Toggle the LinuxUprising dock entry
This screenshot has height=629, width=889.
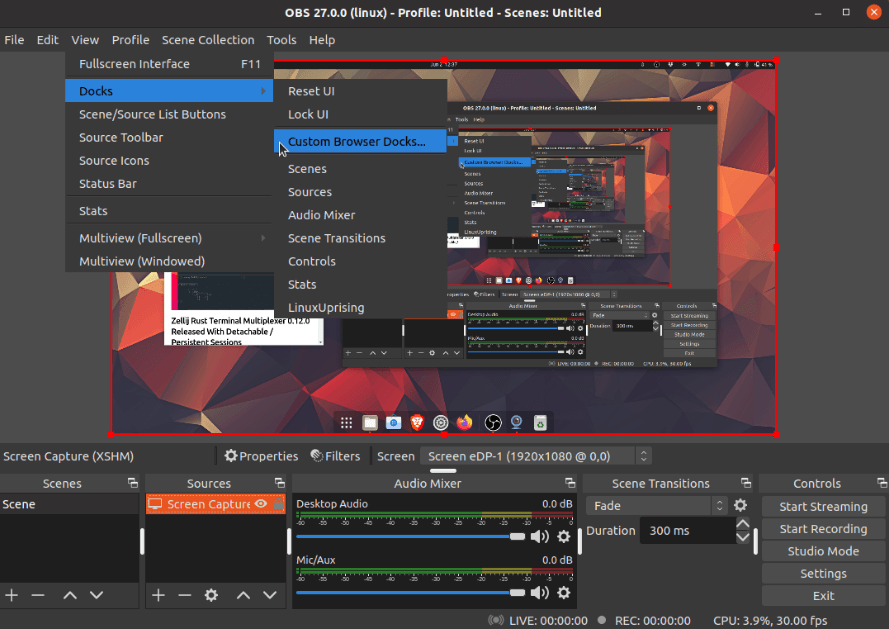click(360, 307)
